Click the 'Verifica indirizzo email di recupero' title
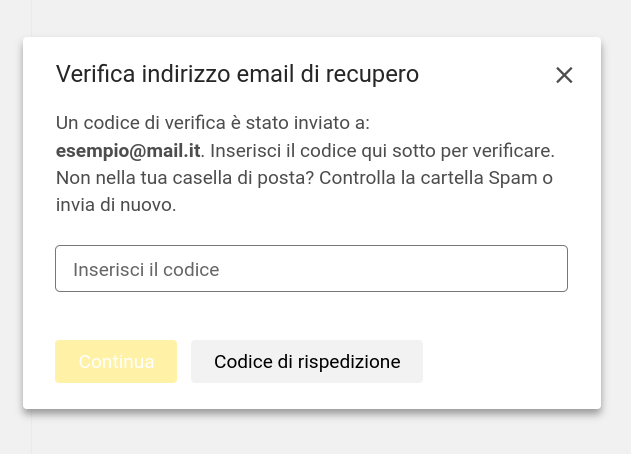This screenshot has width=631, height=454. point(237,74)
